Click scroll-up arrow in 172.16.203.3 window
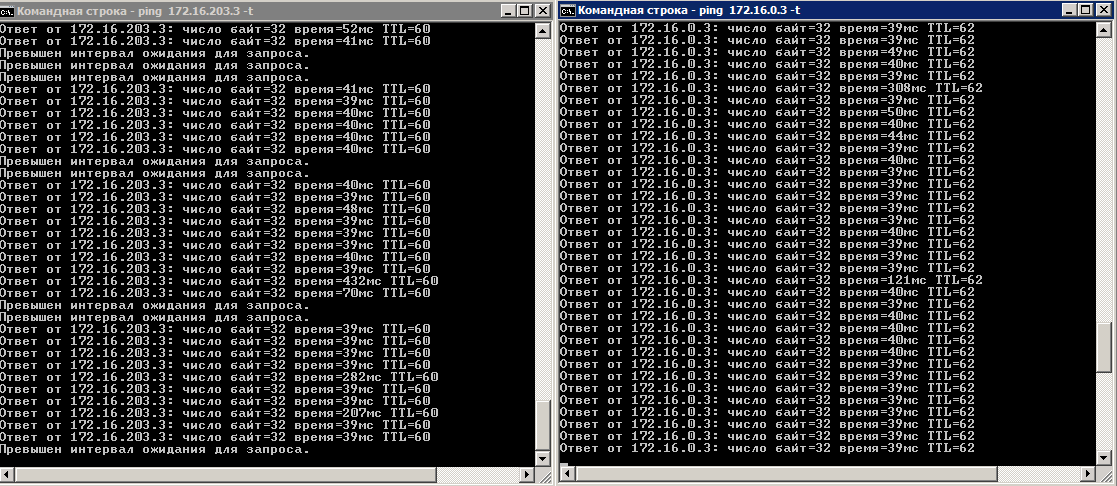Image resolution: width=1117 pixels, height=486 pixels. (543, 31)
